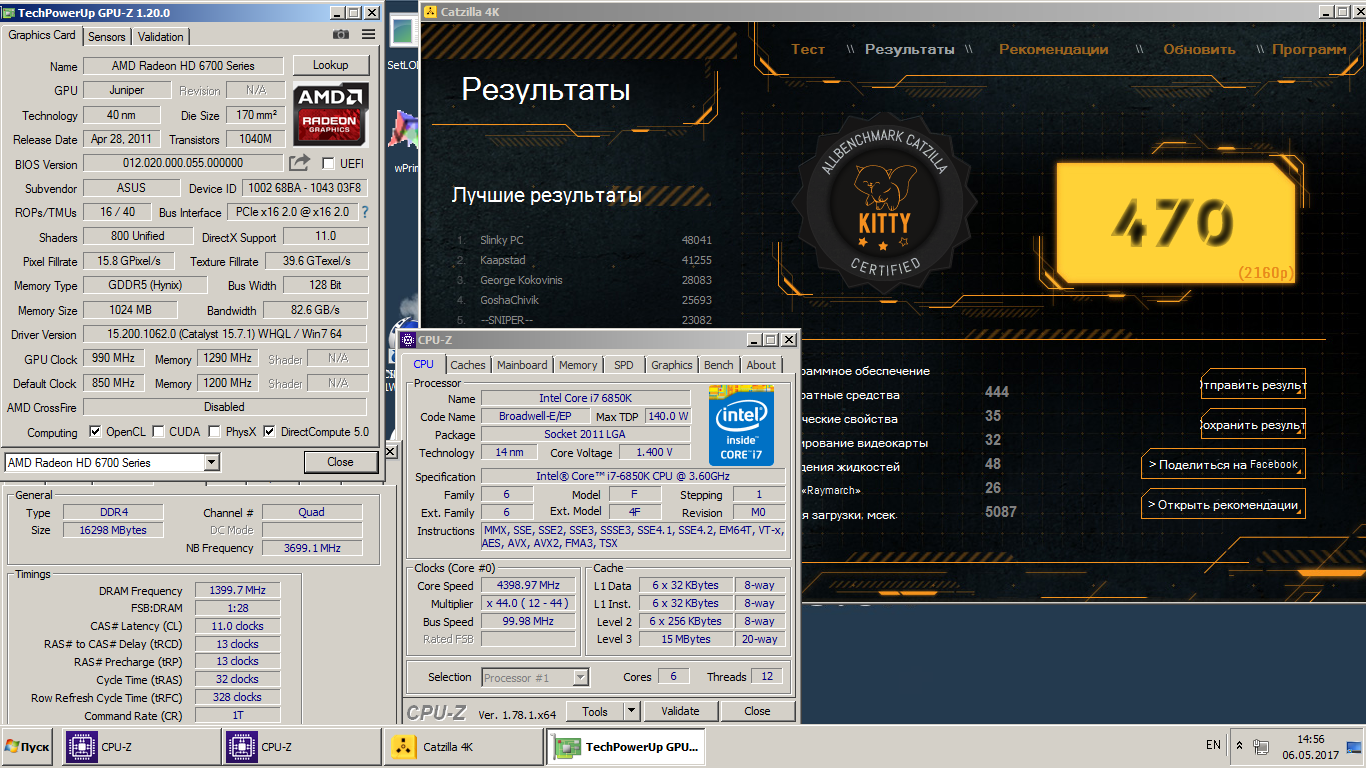Viewport: 1366px width, 768px height.
Task: Toggle the OpenCL checkbox
Action: (x=95, y=432)
